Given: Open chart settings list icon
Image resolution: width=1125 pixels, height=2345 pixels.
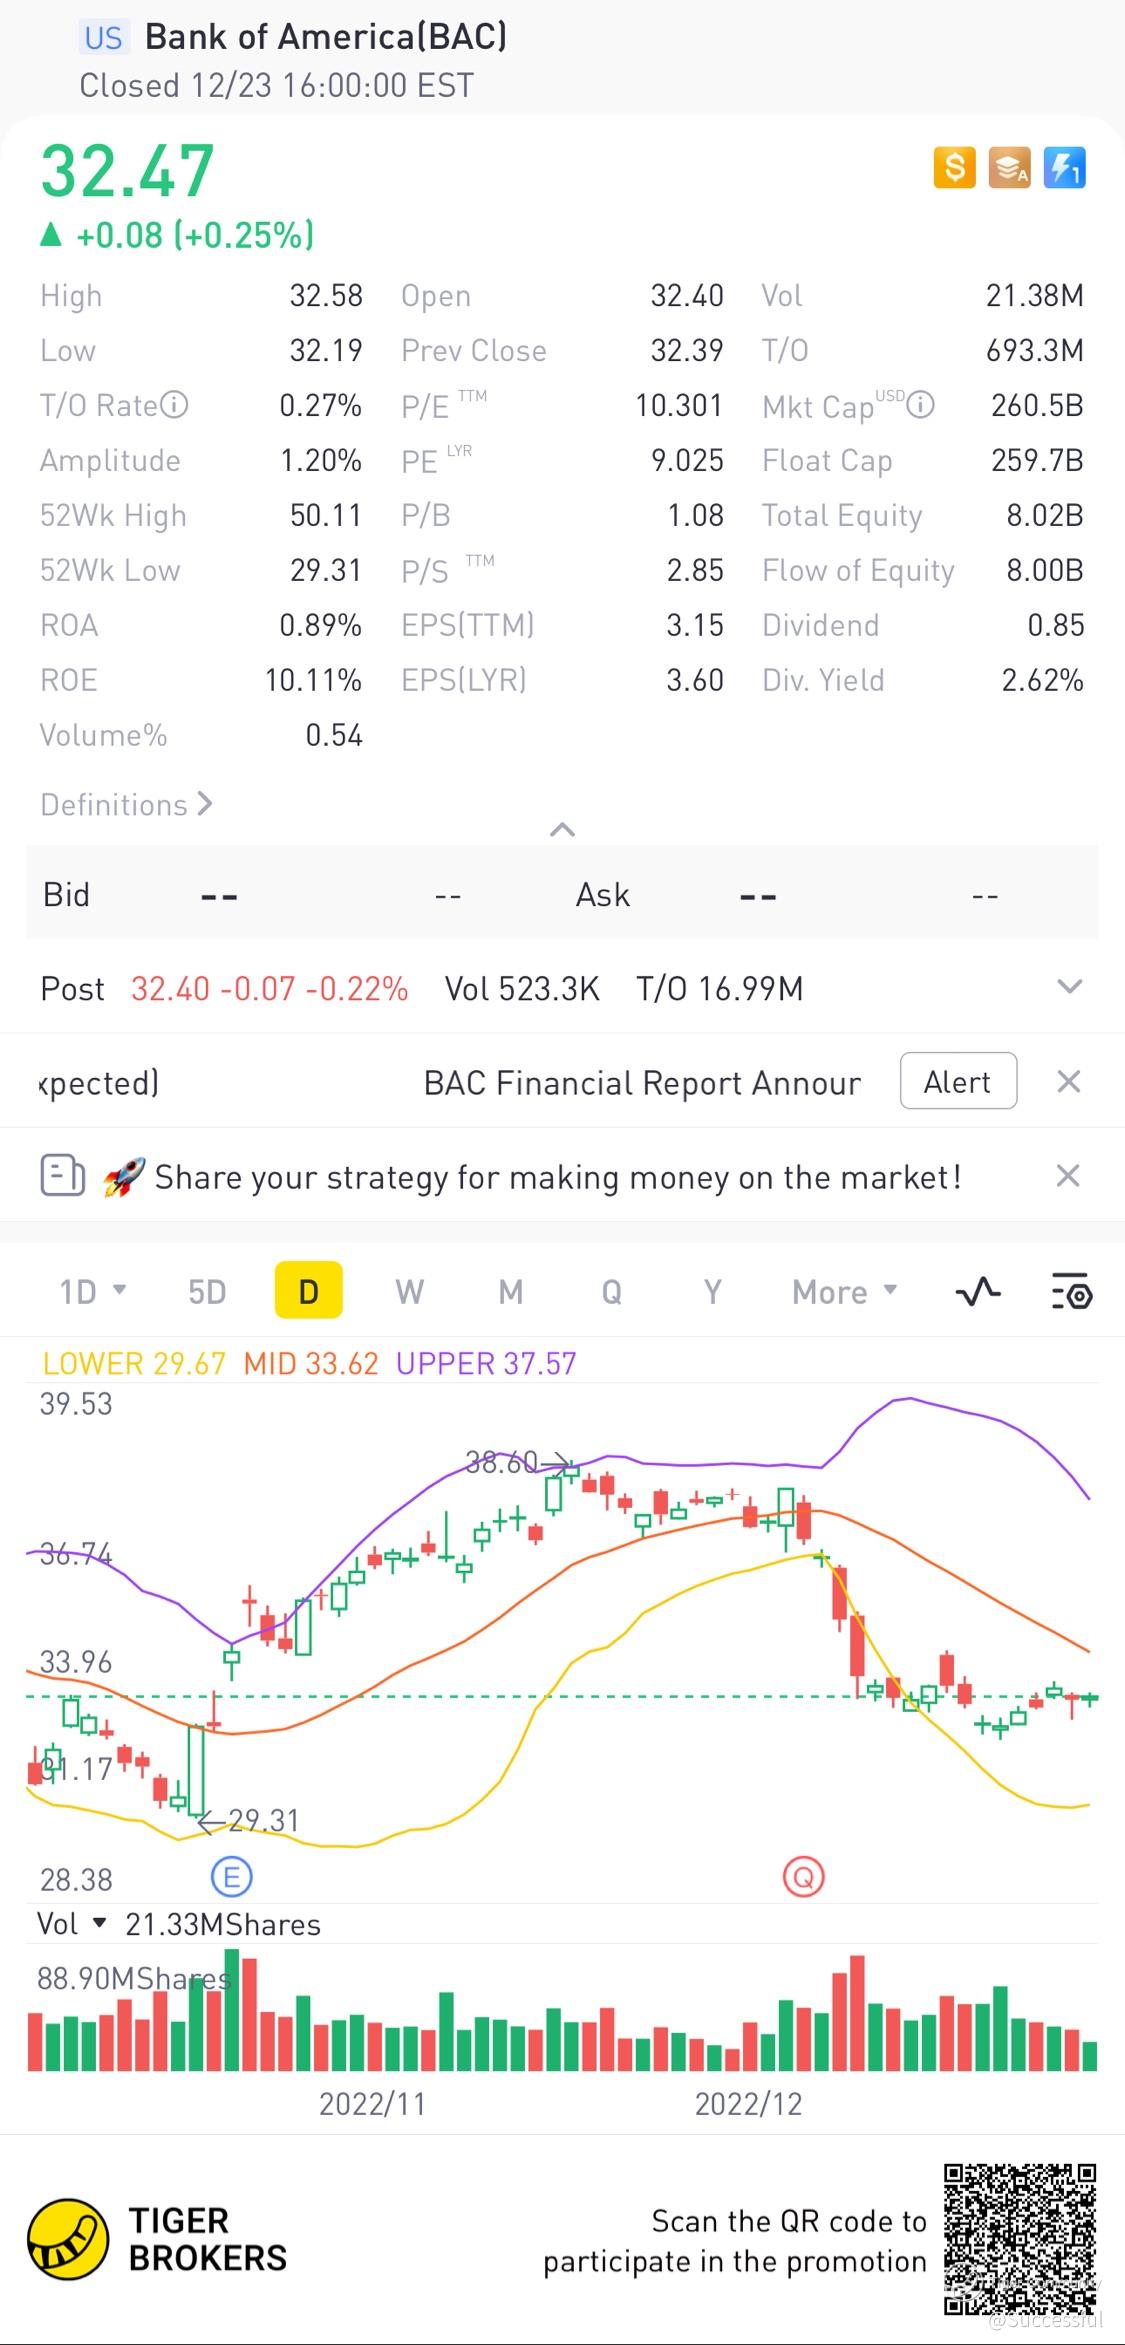Looking at the screenshot, I should pyautogui.click(x=1071, y=1291).
